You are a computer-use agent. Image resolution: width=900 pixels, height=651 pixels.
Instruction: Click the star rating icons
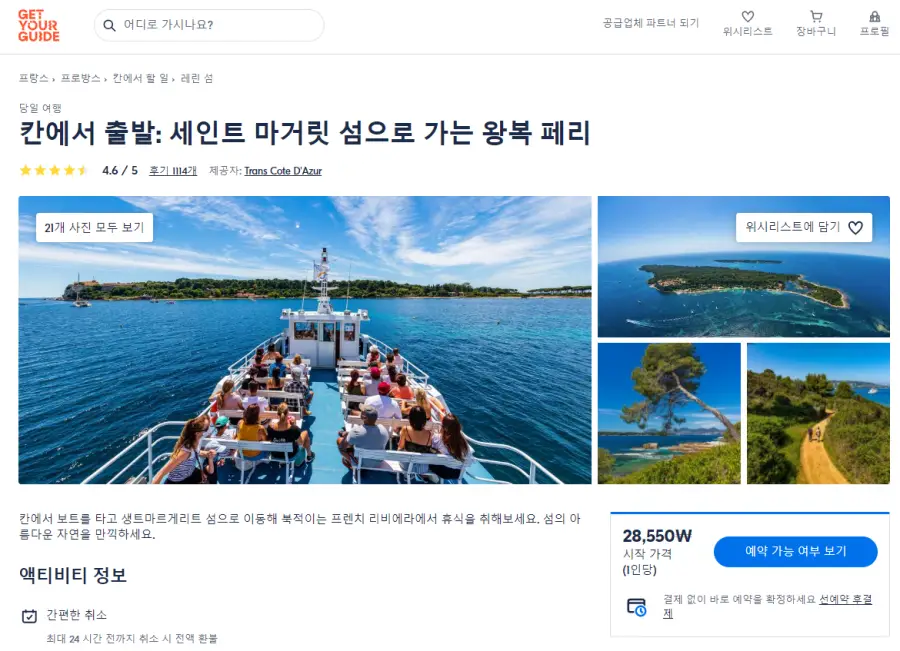click(53, 170)
